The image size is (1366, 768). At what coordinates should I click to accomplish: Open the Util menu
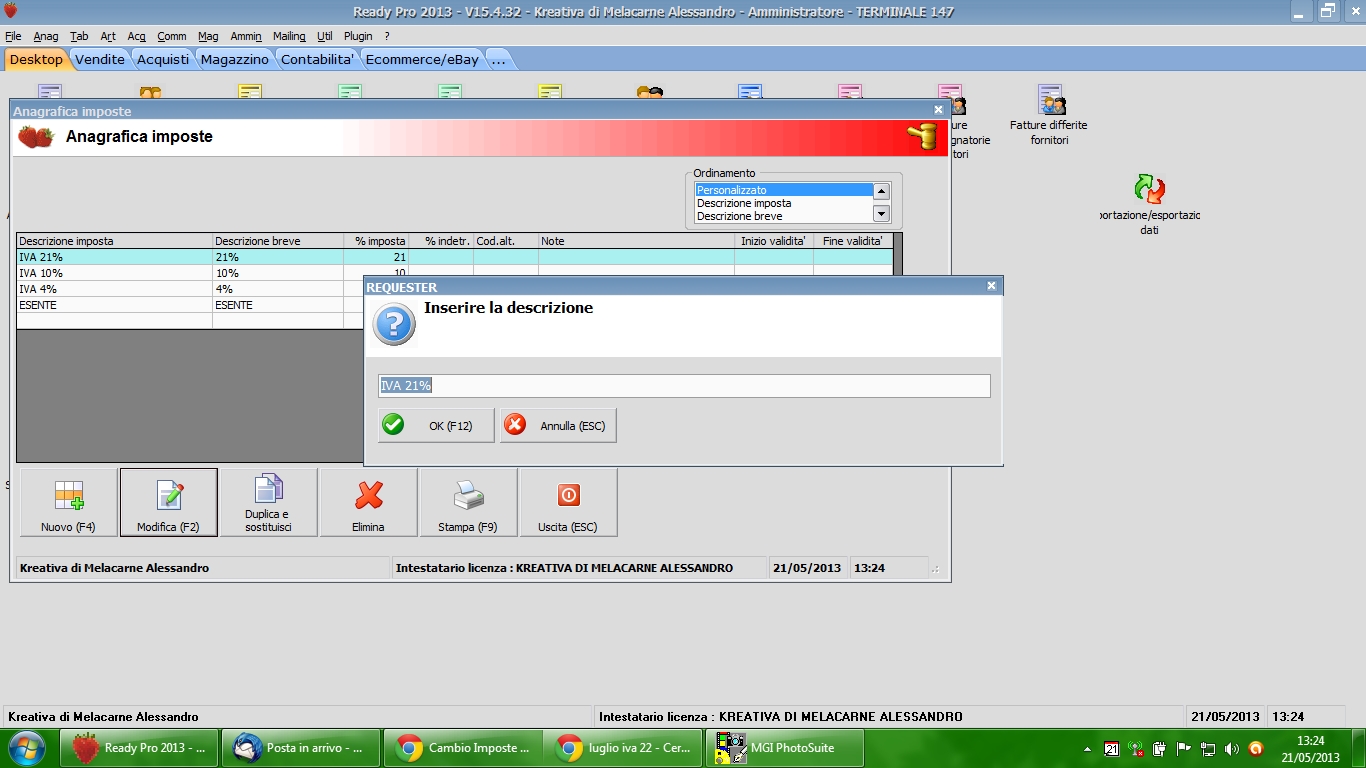pos(325,36)
